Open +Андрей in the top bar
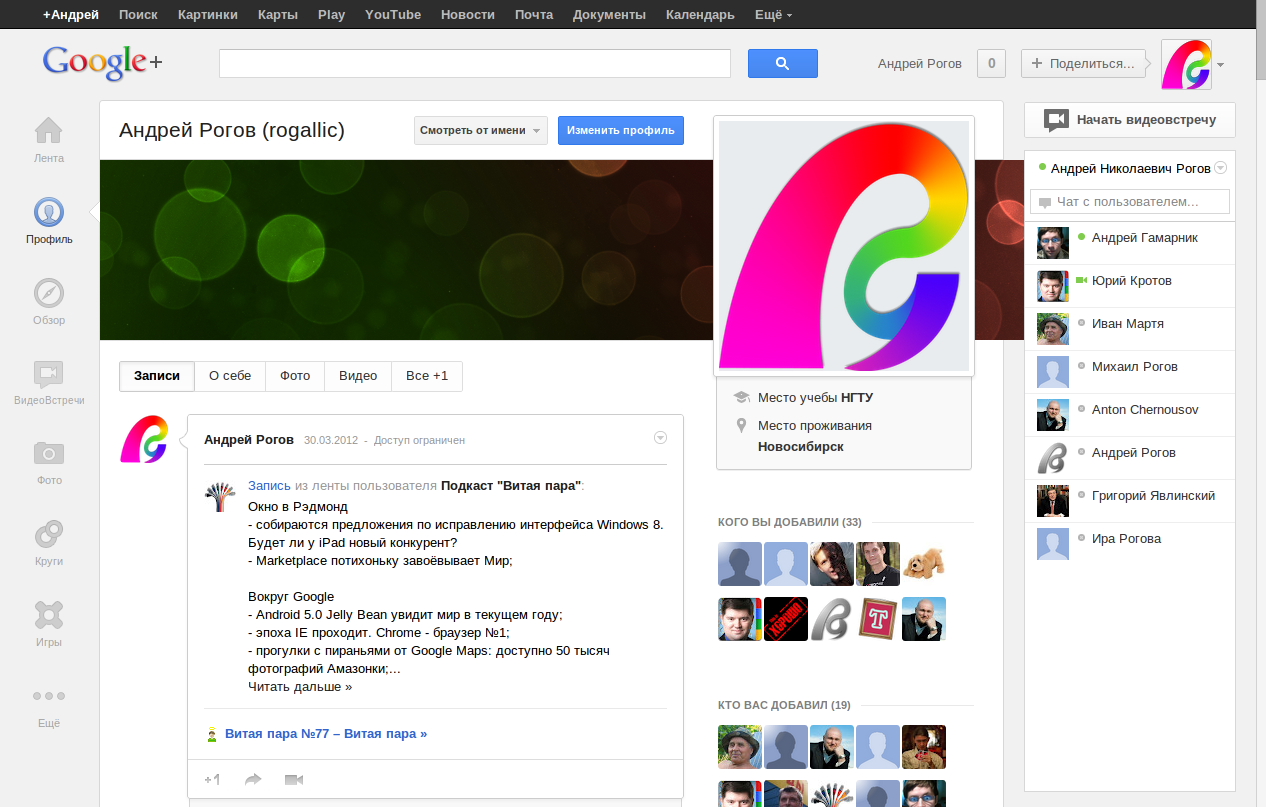Screen dimensions: 1266x807 pyautogui.click(x=71, y=15)
